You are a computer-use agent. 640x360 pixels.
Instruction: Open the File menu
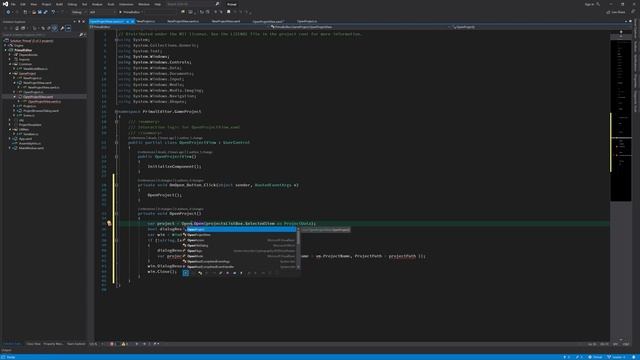pyautogui.click(x=13, y=4)
